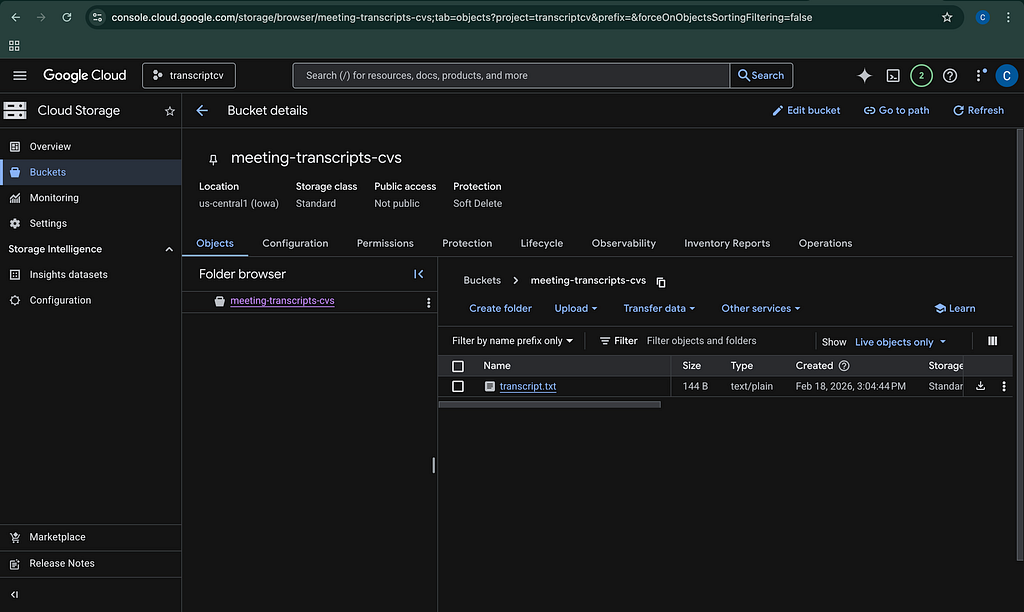Open Insights datasets in the sidebar
1024x612 pixels.
coord(91,275)
